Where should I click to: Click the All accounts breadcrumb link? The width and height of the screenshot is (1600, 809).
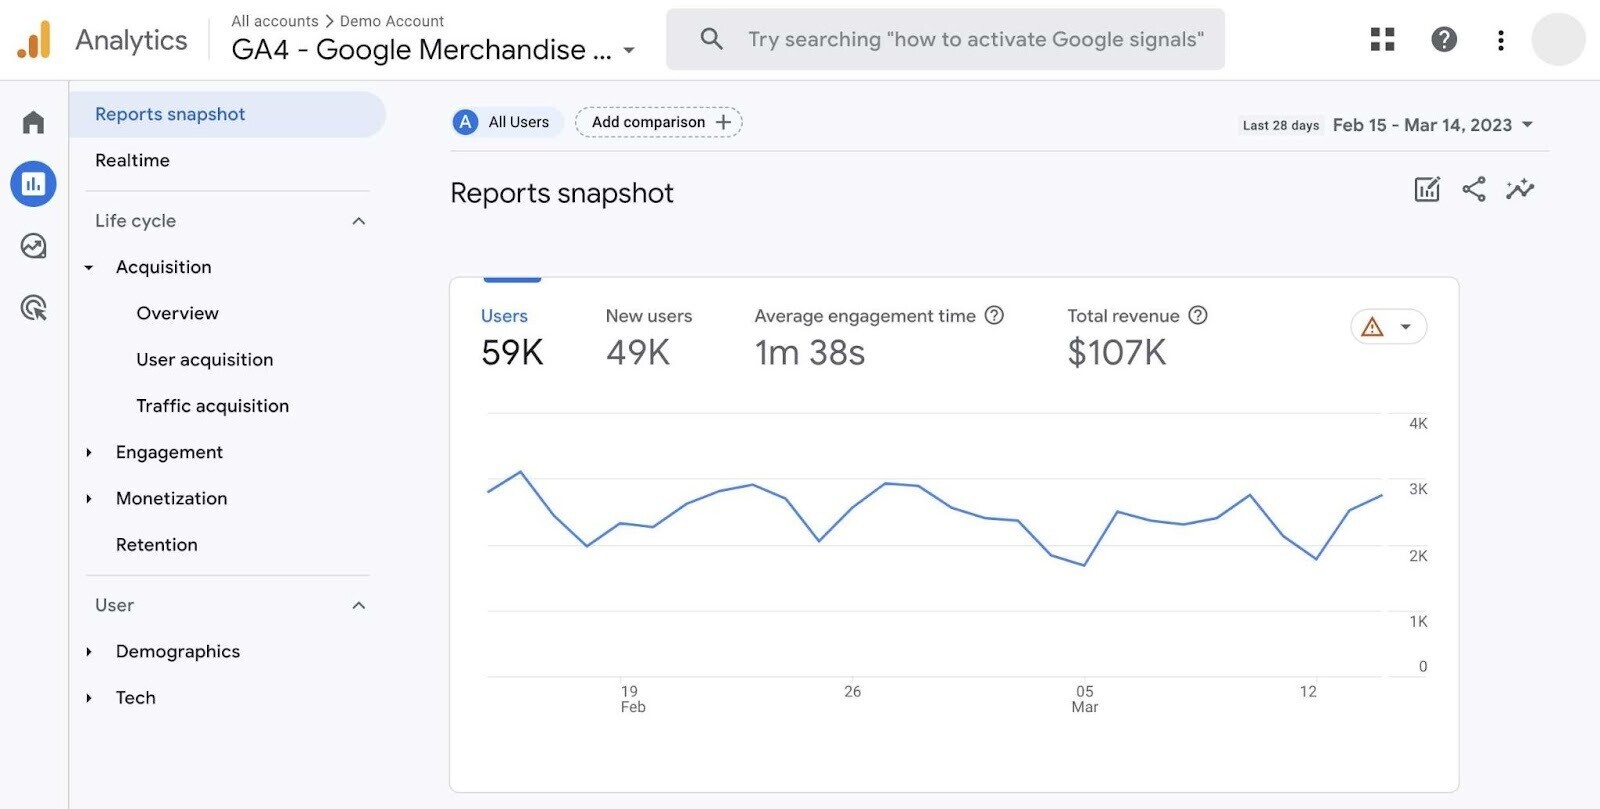click(275, 21)
